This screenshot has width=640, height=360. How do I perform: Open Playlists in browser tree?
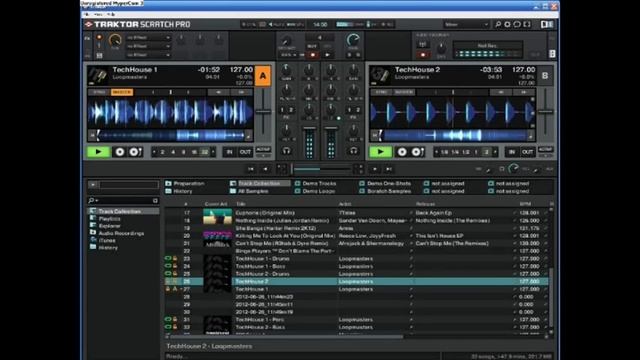click(x=109, y=219)
